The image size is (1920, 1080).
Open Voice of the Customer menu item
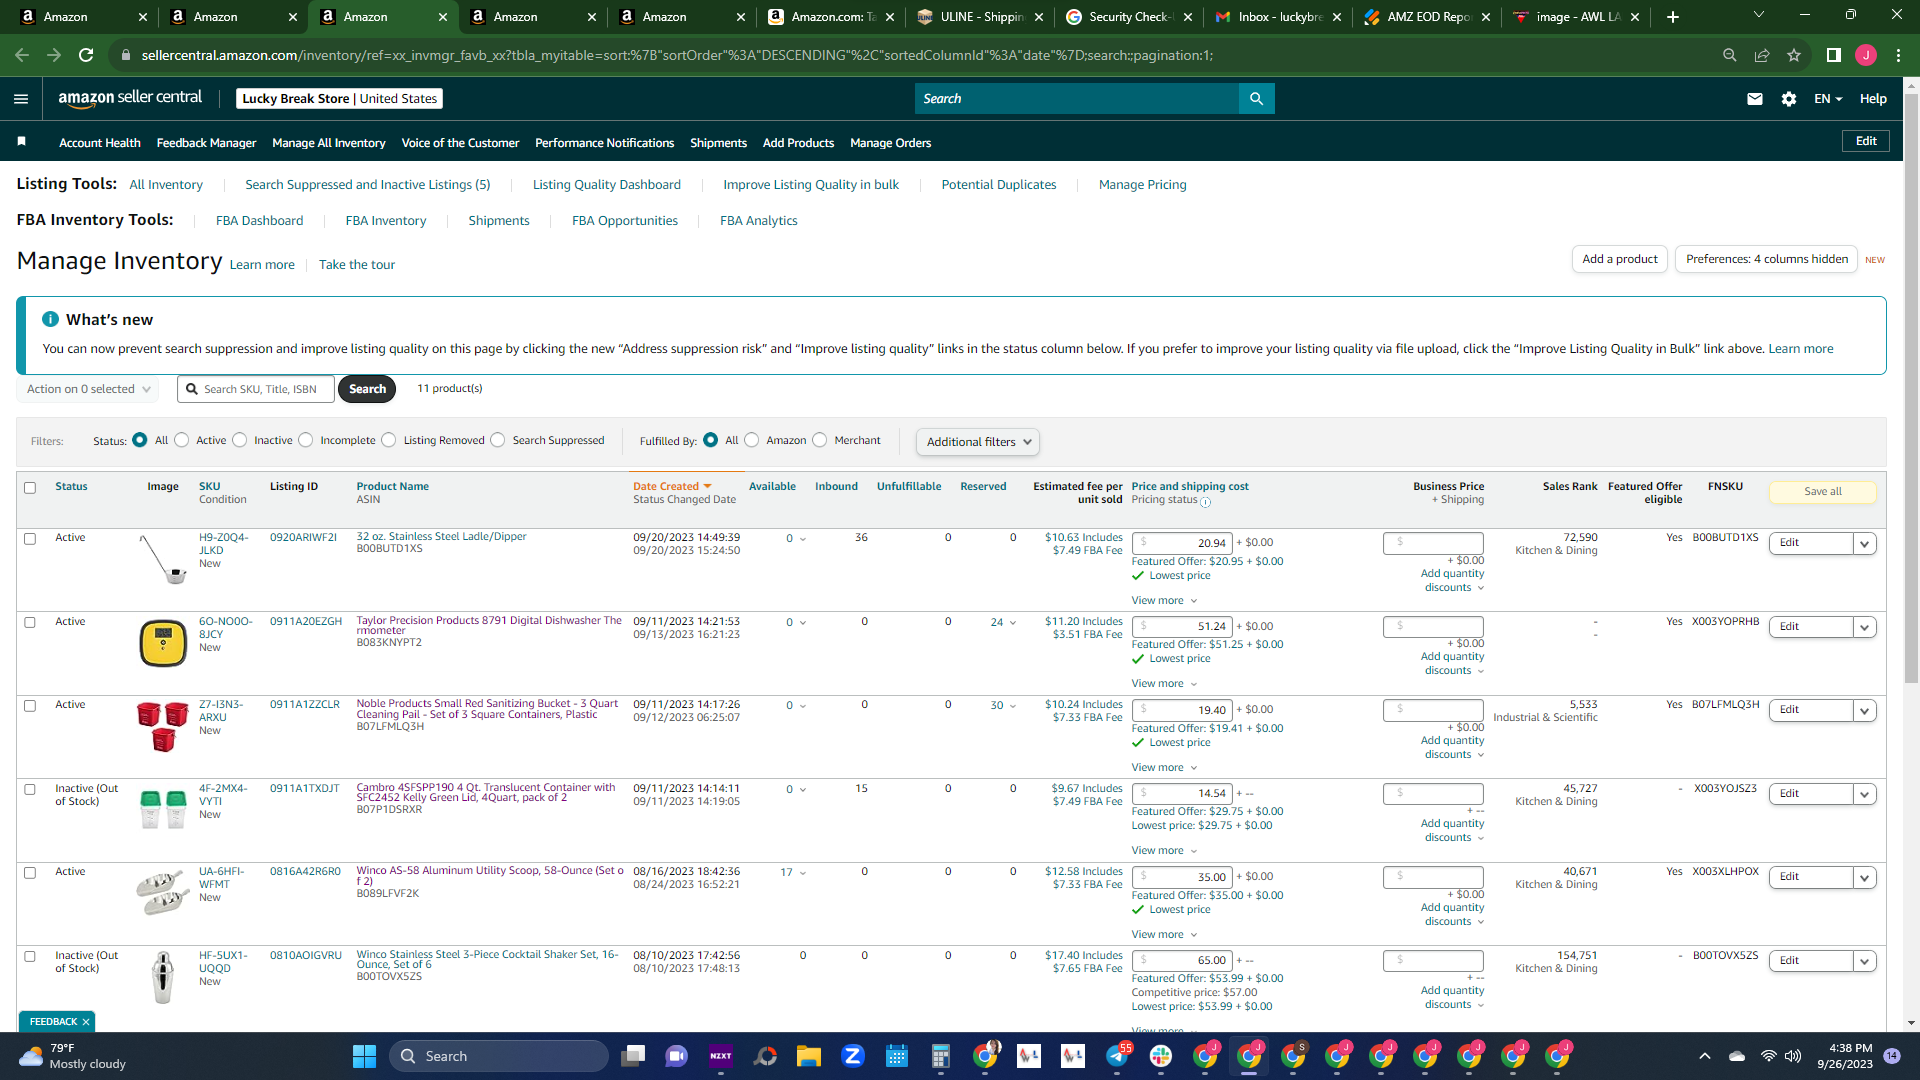(460, 143)
